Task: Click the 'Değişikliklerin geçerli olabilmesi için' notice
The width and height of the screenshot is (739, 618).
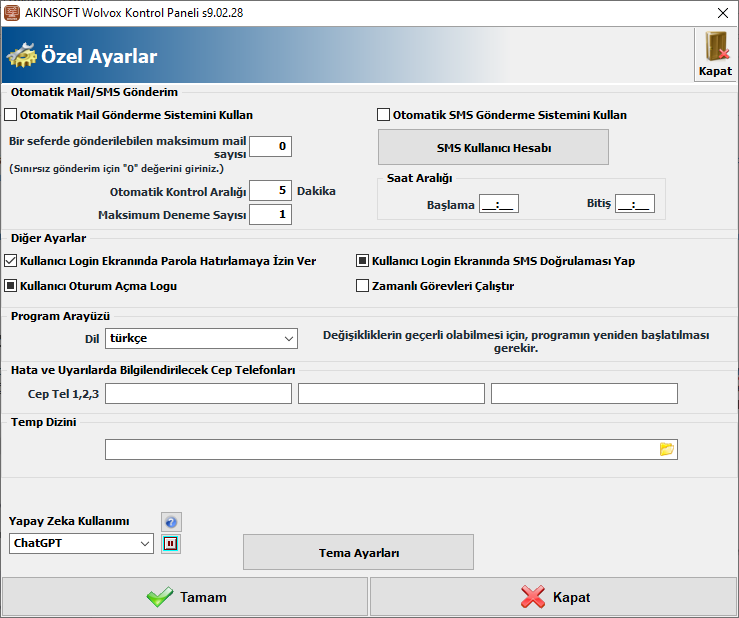Action: click(x=516, y=341)
